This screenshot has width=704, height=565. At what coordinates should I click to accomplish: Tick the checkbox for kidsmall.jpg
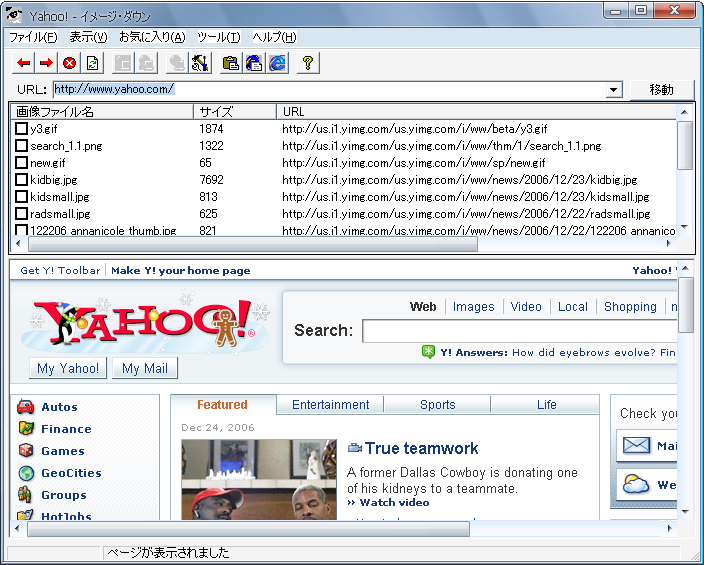(21, 197)
